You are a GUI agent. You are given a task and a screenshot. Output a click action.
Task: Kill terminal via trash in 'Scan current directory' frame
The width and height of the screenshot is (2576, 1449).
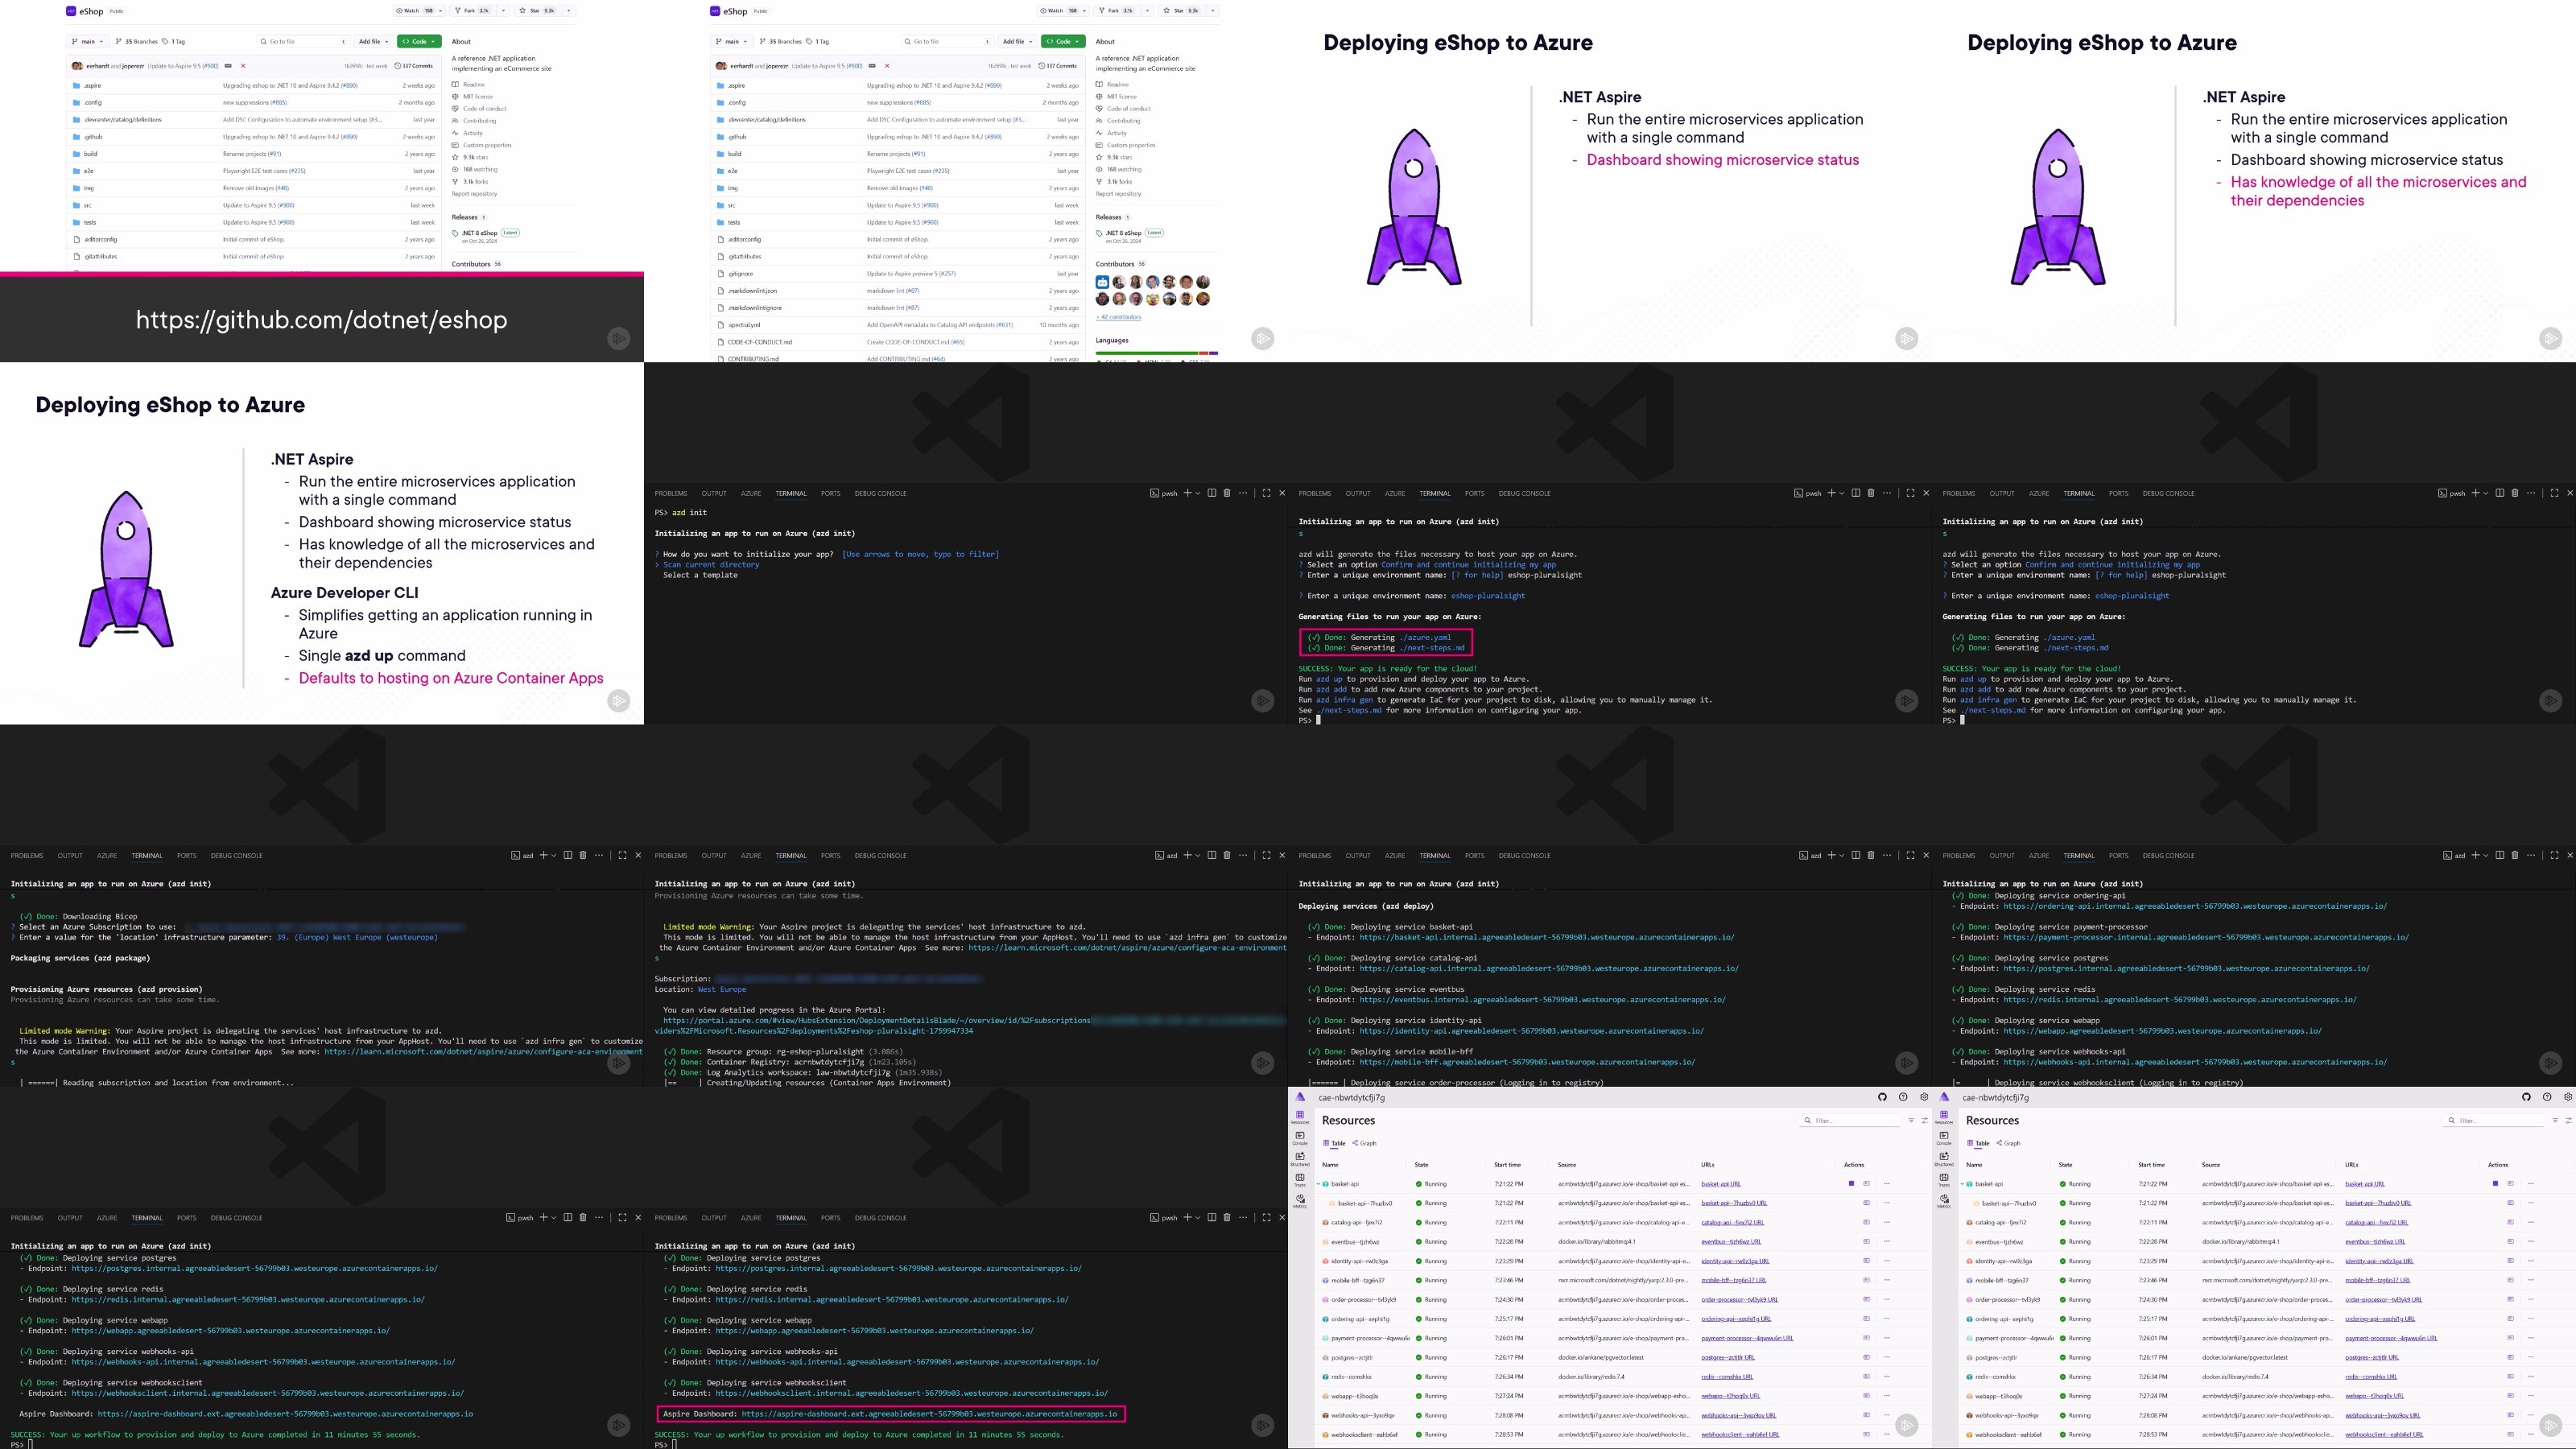coord(1227,493)
